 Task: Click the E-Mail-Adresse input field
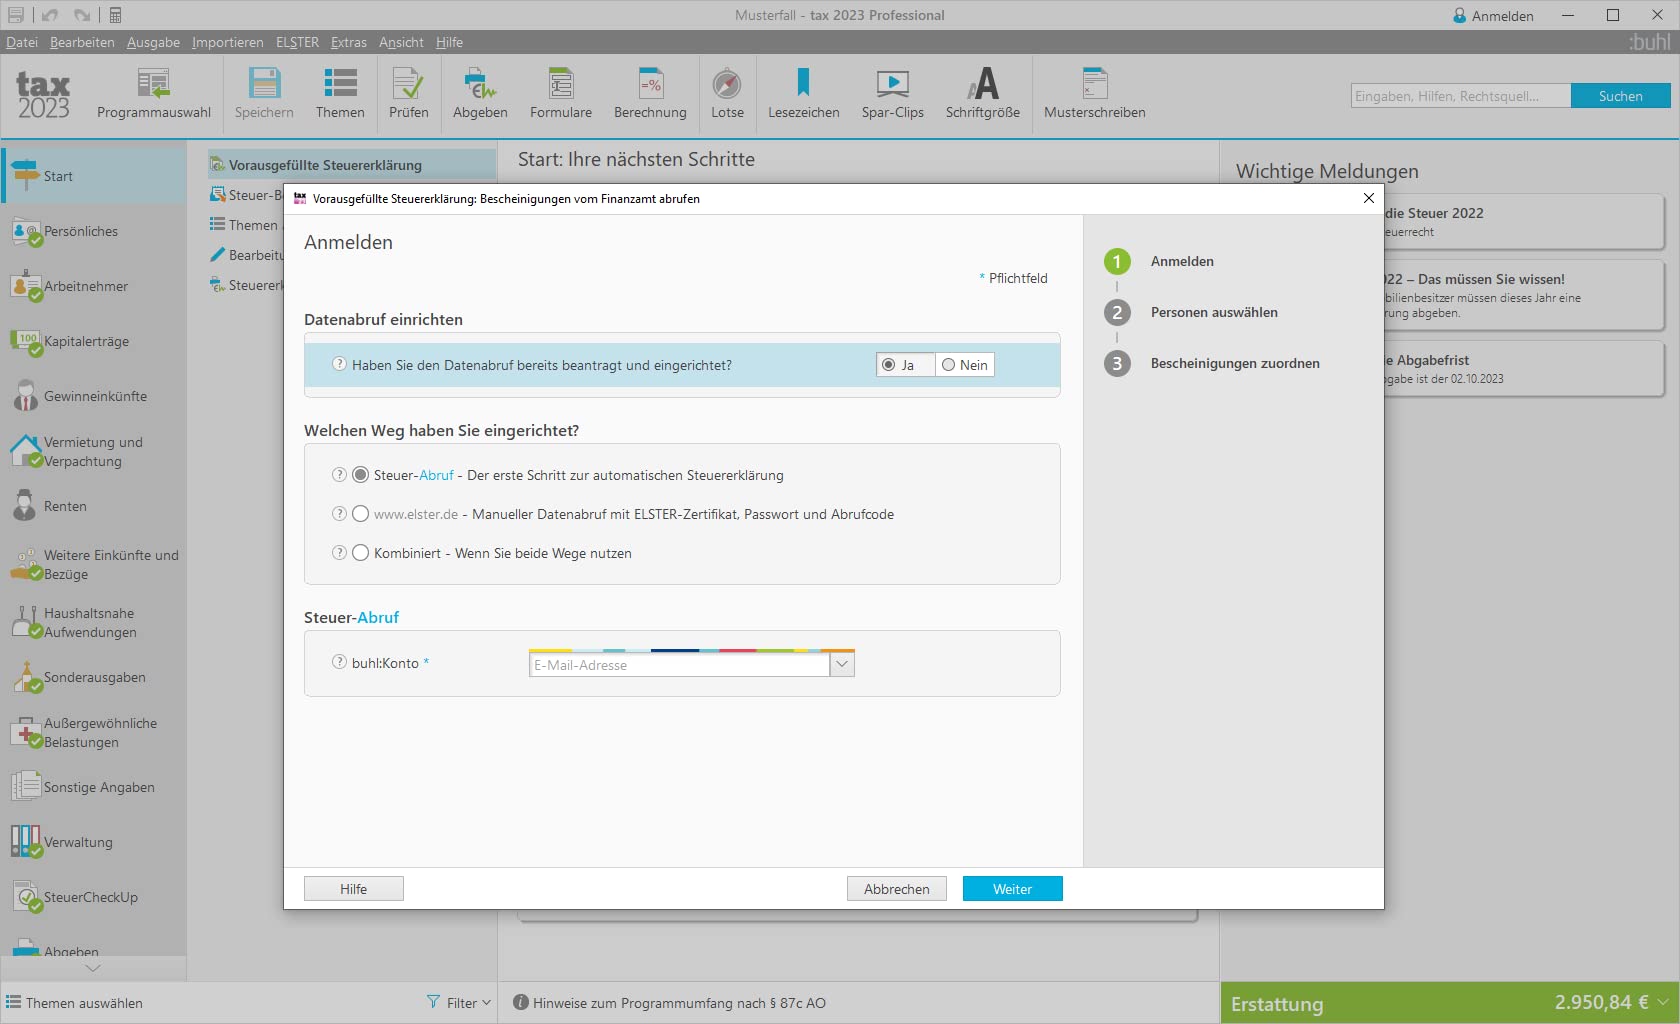679,664
